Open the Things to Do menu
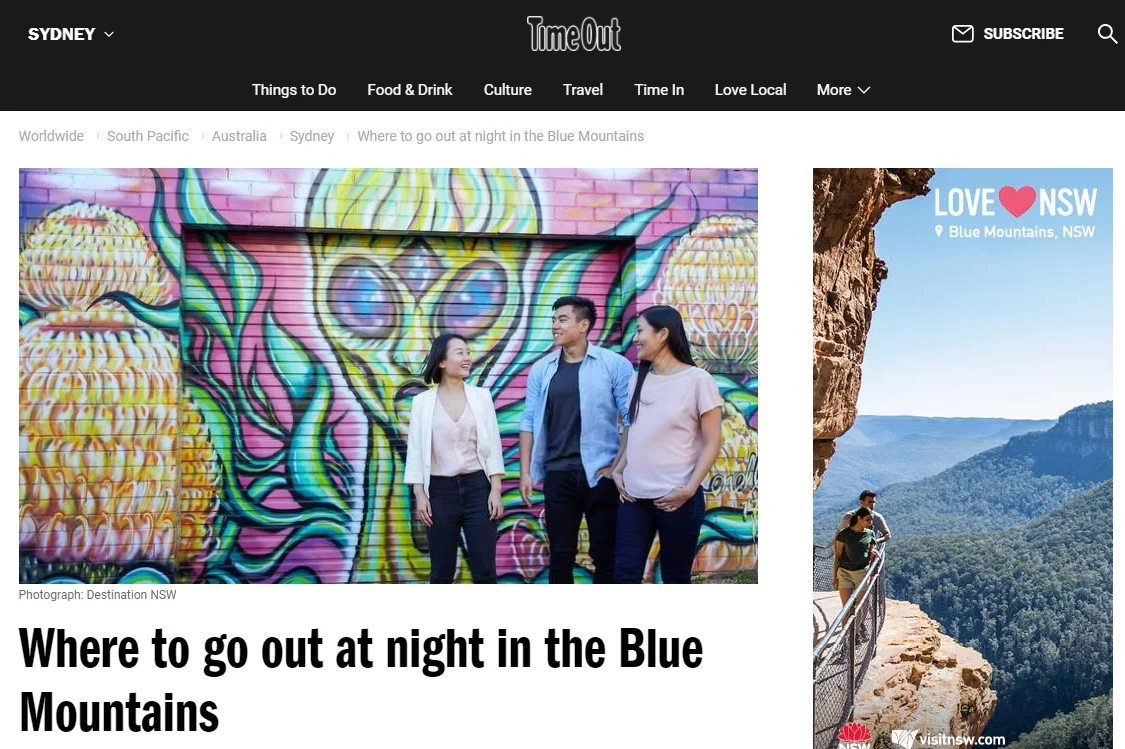The width and height of the screenshot is (1125, 749). (x=293, y=90)
